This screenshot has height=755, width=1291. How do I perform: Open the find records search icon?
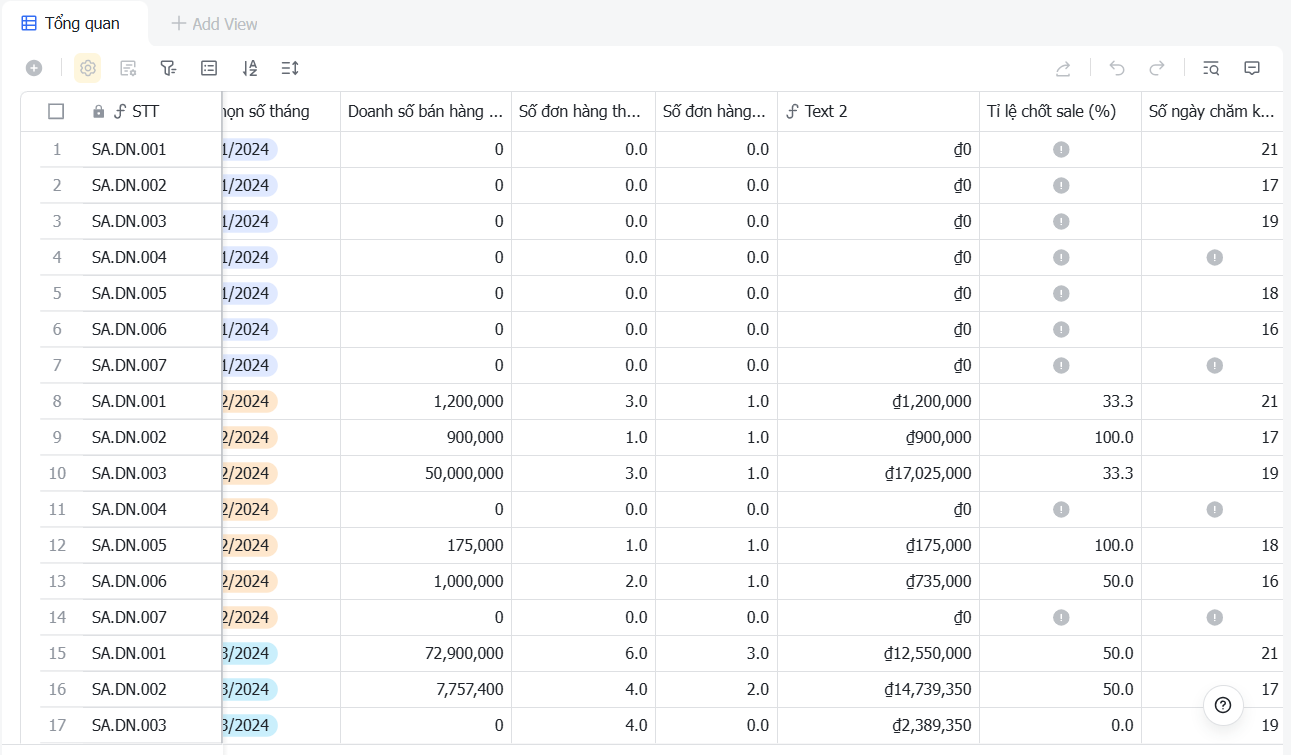(x=1211, y=68)
